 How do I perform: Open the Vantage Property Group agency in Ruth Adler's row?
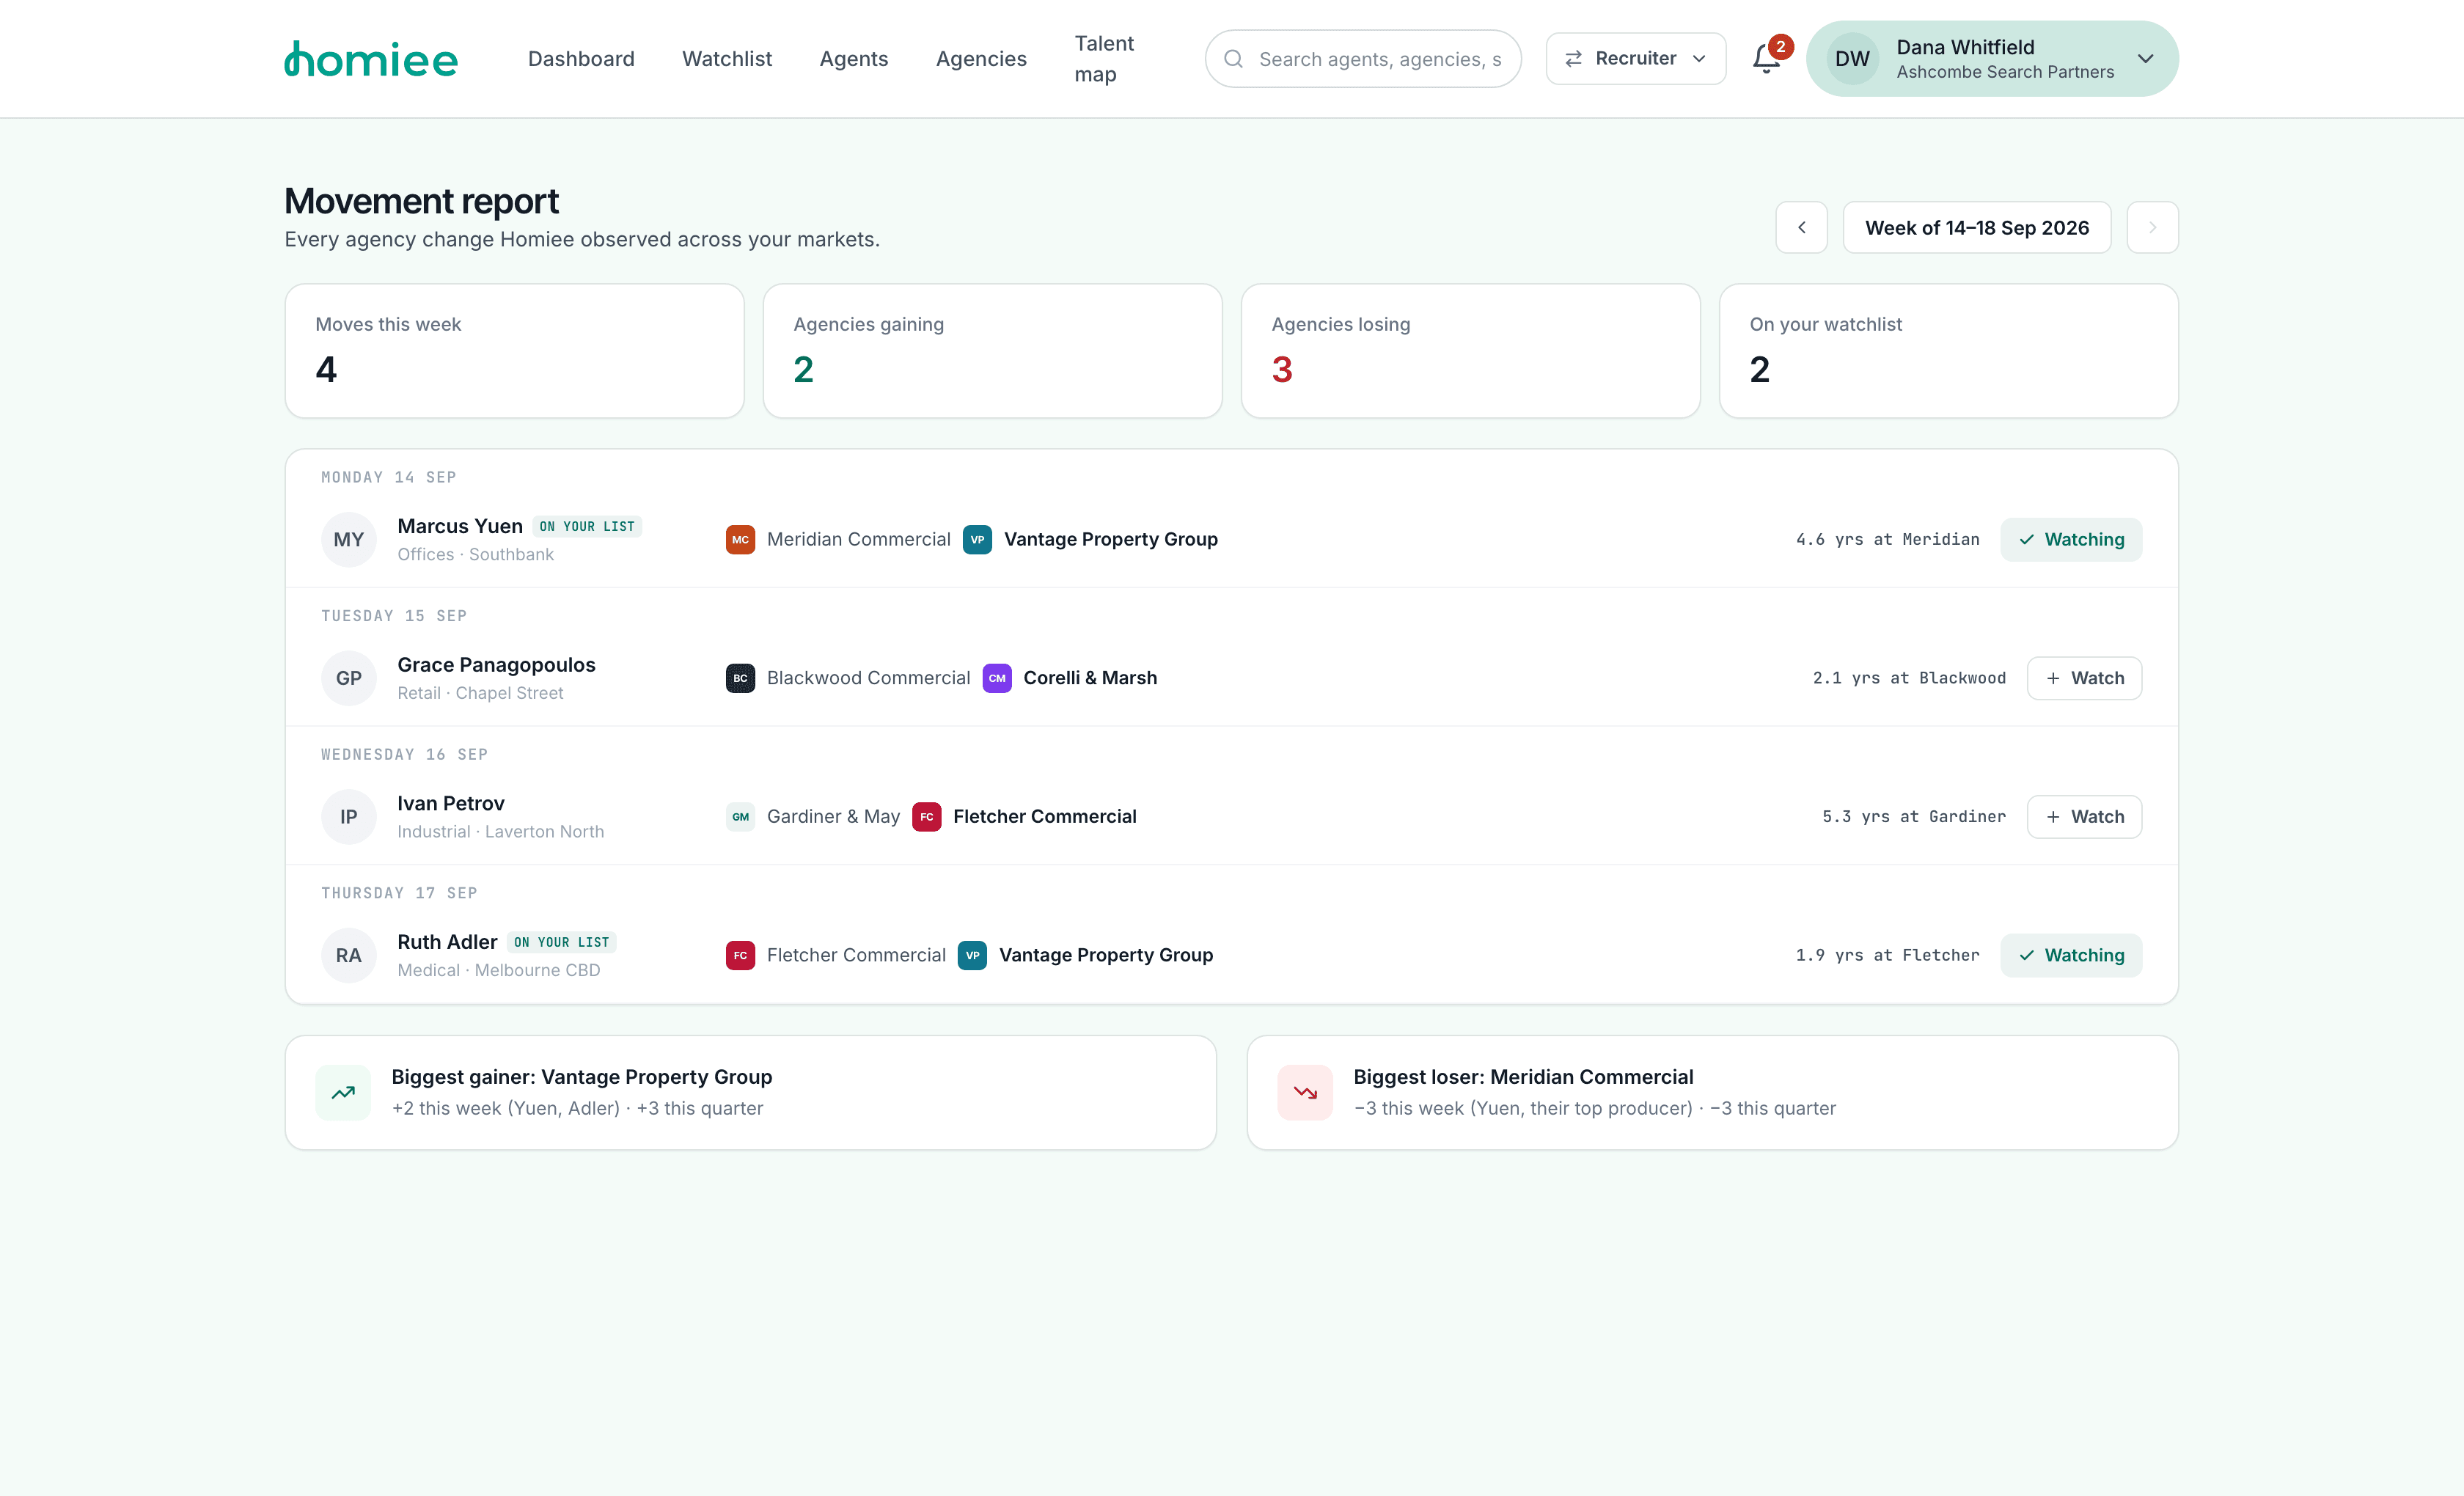[1106, 955]
